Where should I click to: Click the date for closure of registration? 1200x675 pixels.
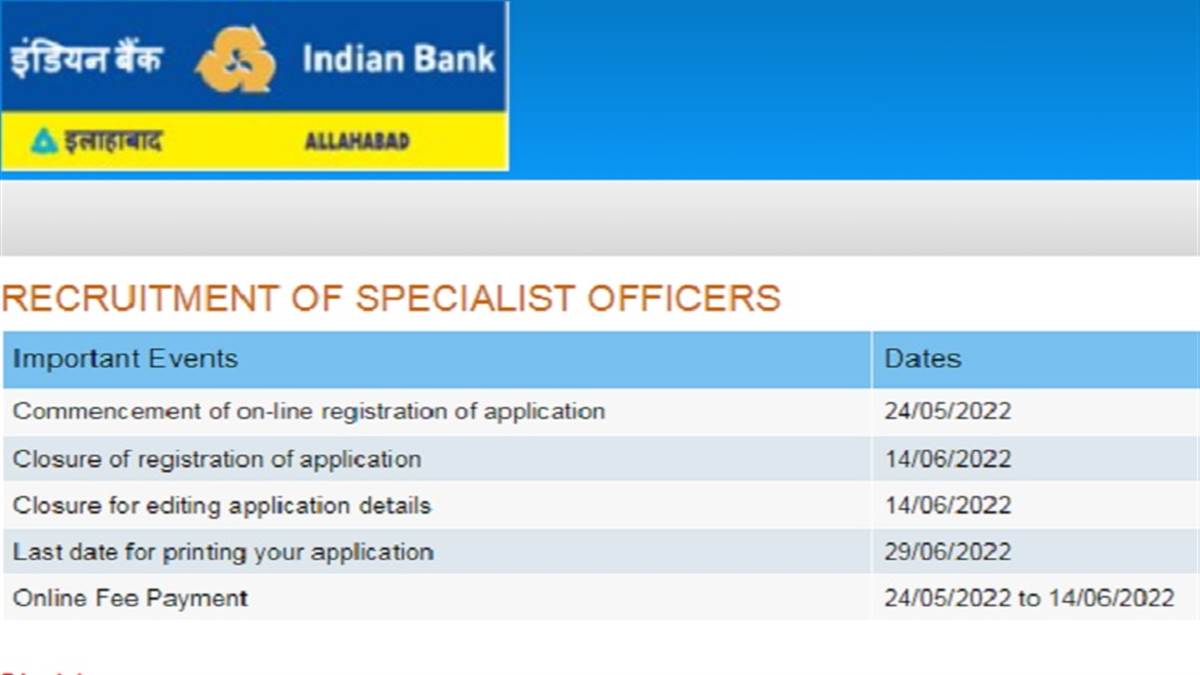point(947,459)
